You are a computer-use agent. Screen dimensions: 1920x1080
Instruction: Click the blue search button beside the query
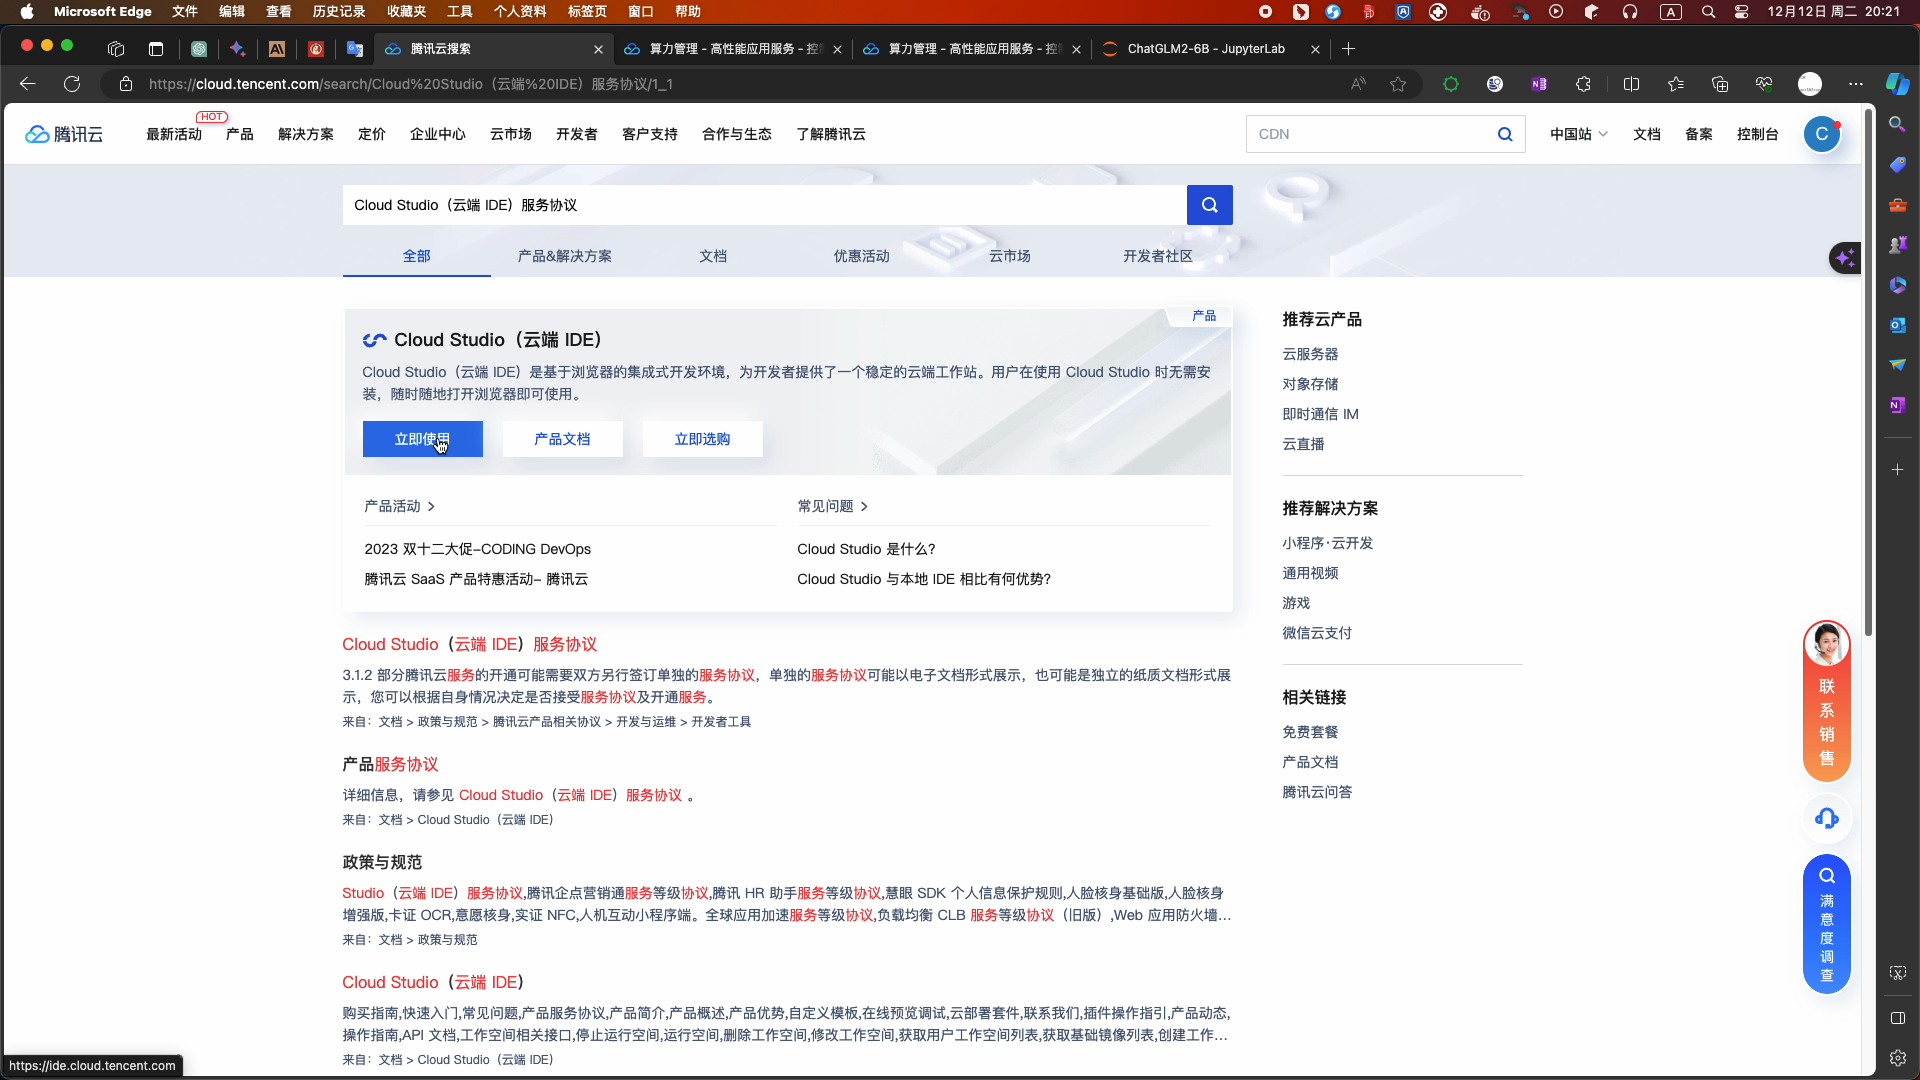click(1209, 205)
